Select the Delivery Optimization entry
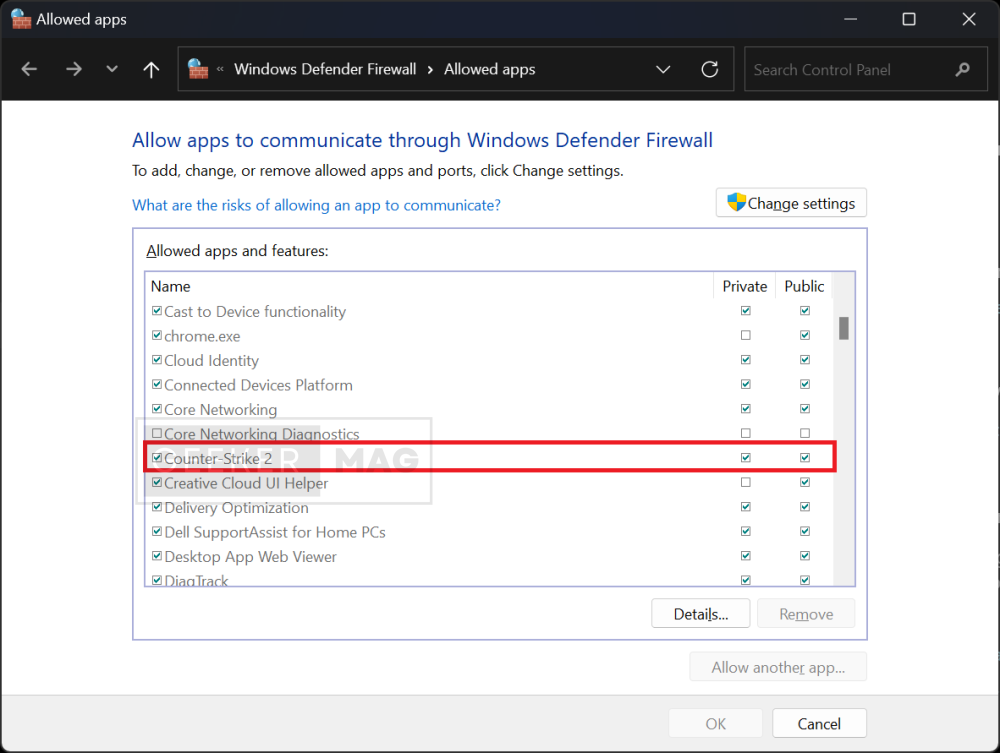The height and width of the screenshot is (753, 1000). click(x=237, y=508)
